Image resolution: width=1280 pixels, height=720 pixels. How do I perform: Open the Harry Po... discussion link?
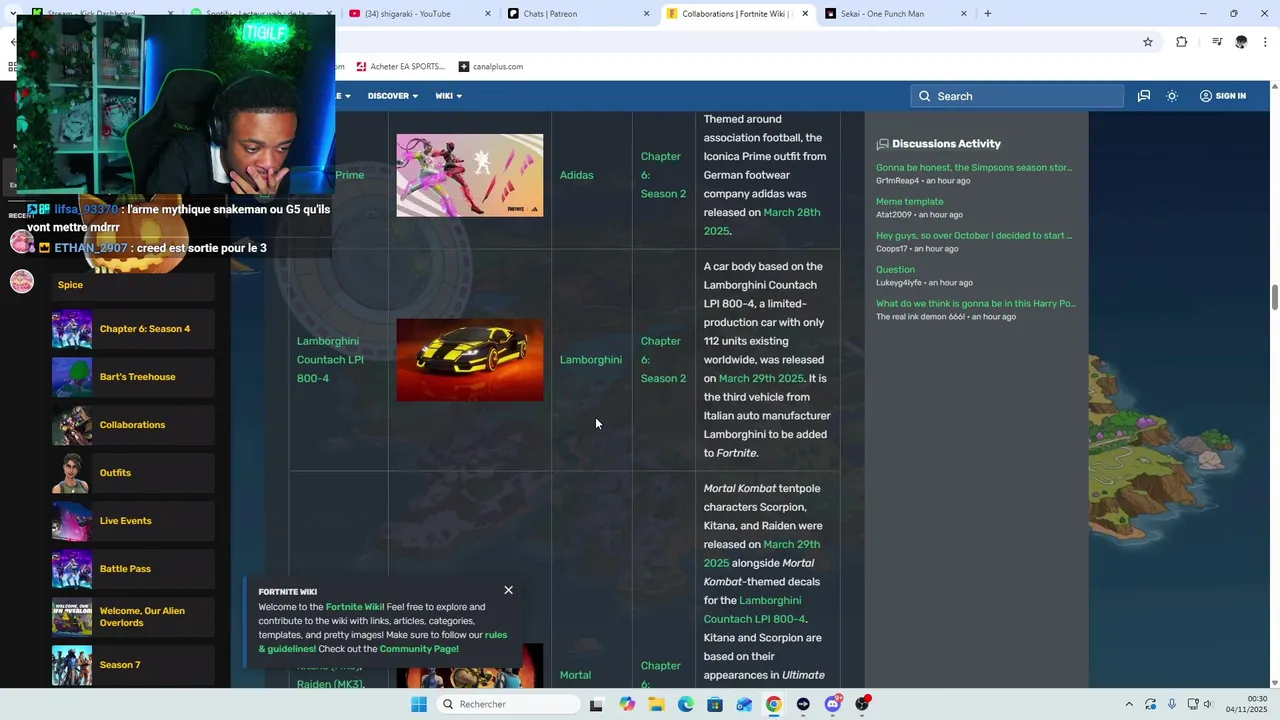(976, 304)
